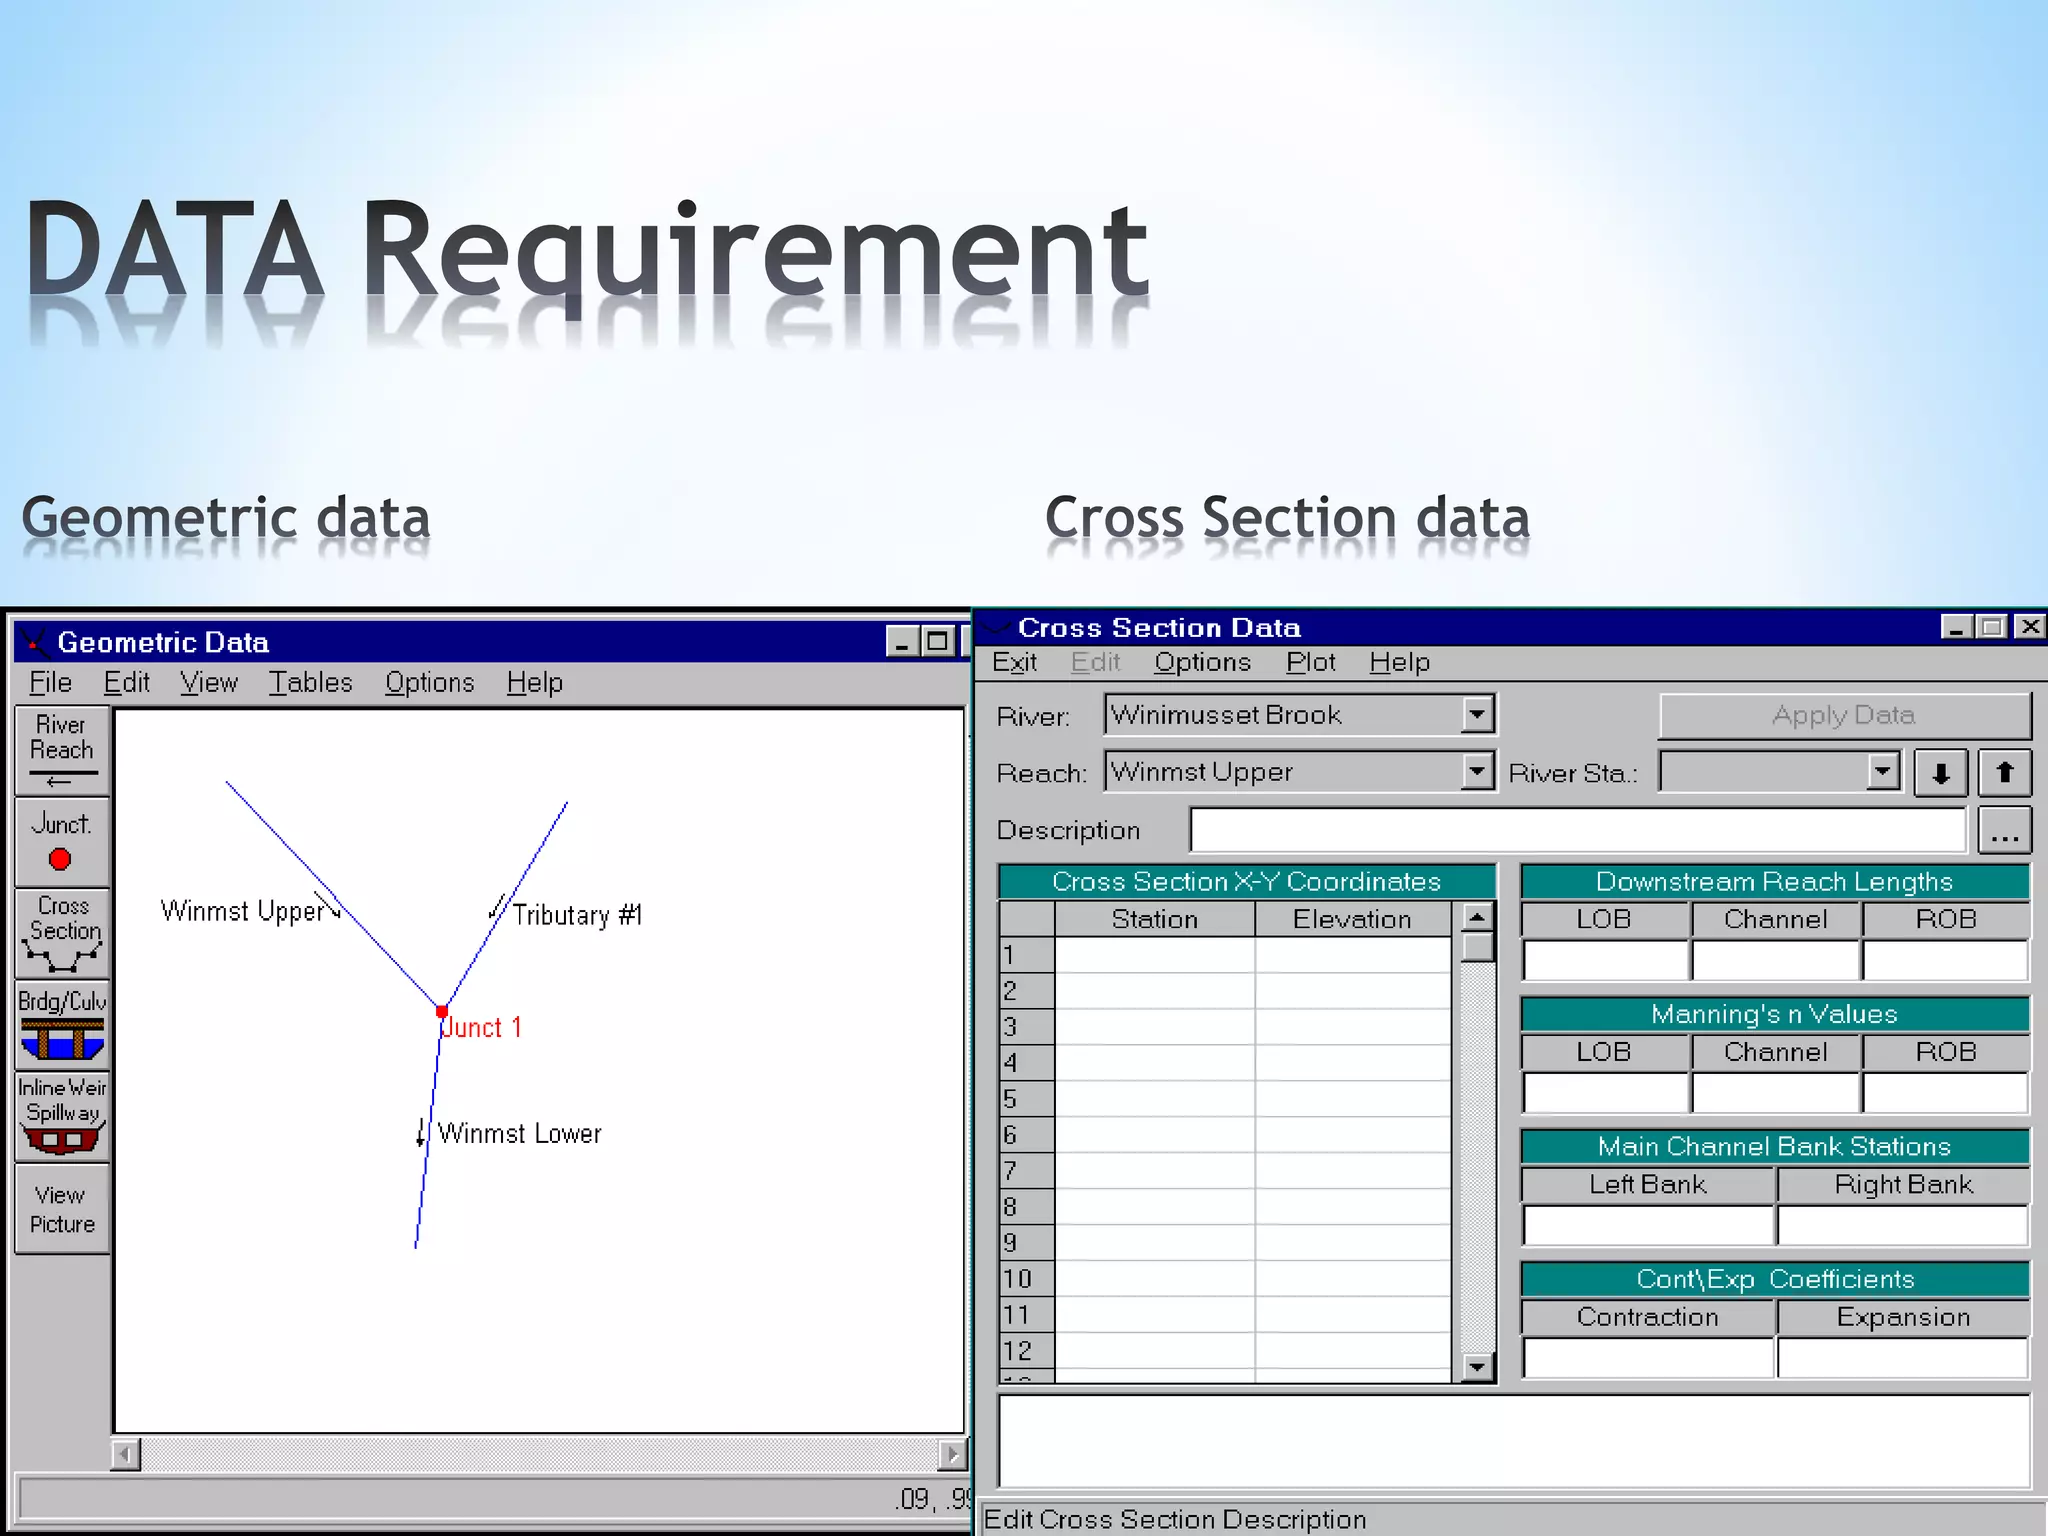Open the River Sta. dropdown
The image size is (2048, 1536).
(x=1882, y=771)
